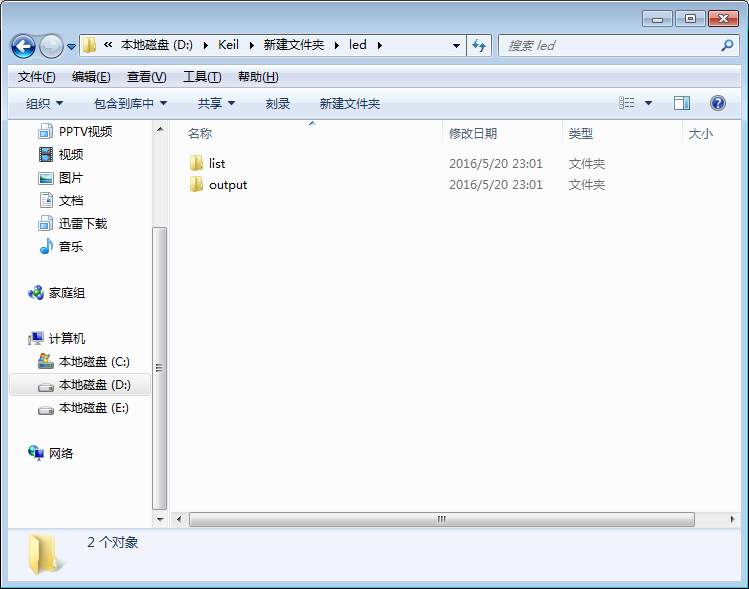Click the sidebar scroll down arrow

click(x=160, y=519)
